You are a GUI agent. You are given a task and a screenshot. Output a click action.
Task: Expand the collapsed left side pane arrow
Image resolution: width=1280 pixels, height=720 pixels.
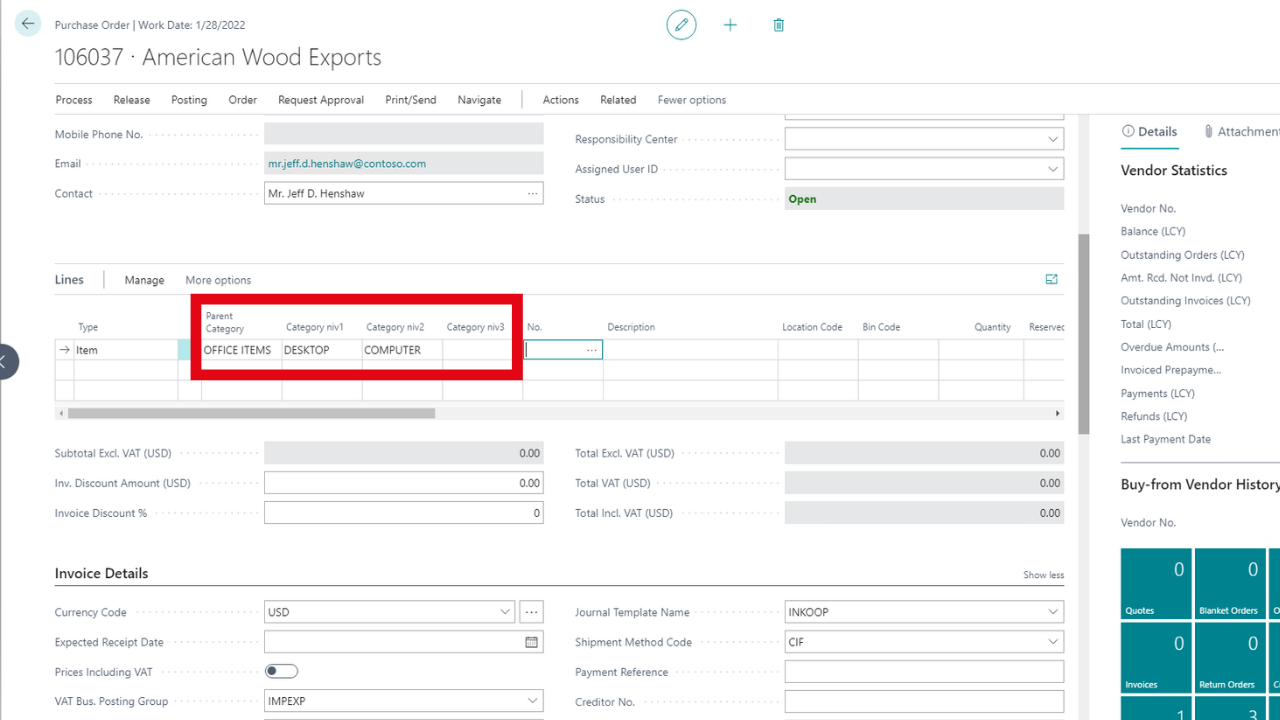5,362
